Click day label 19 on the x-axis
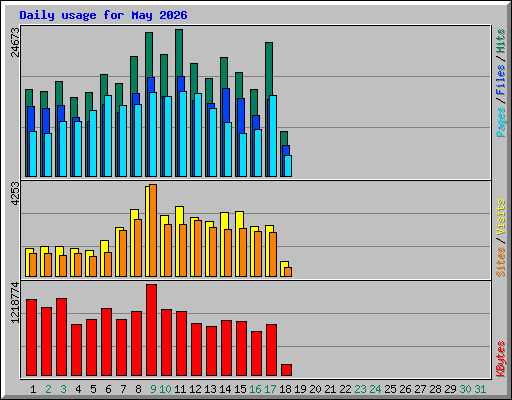 click(300, 389)
